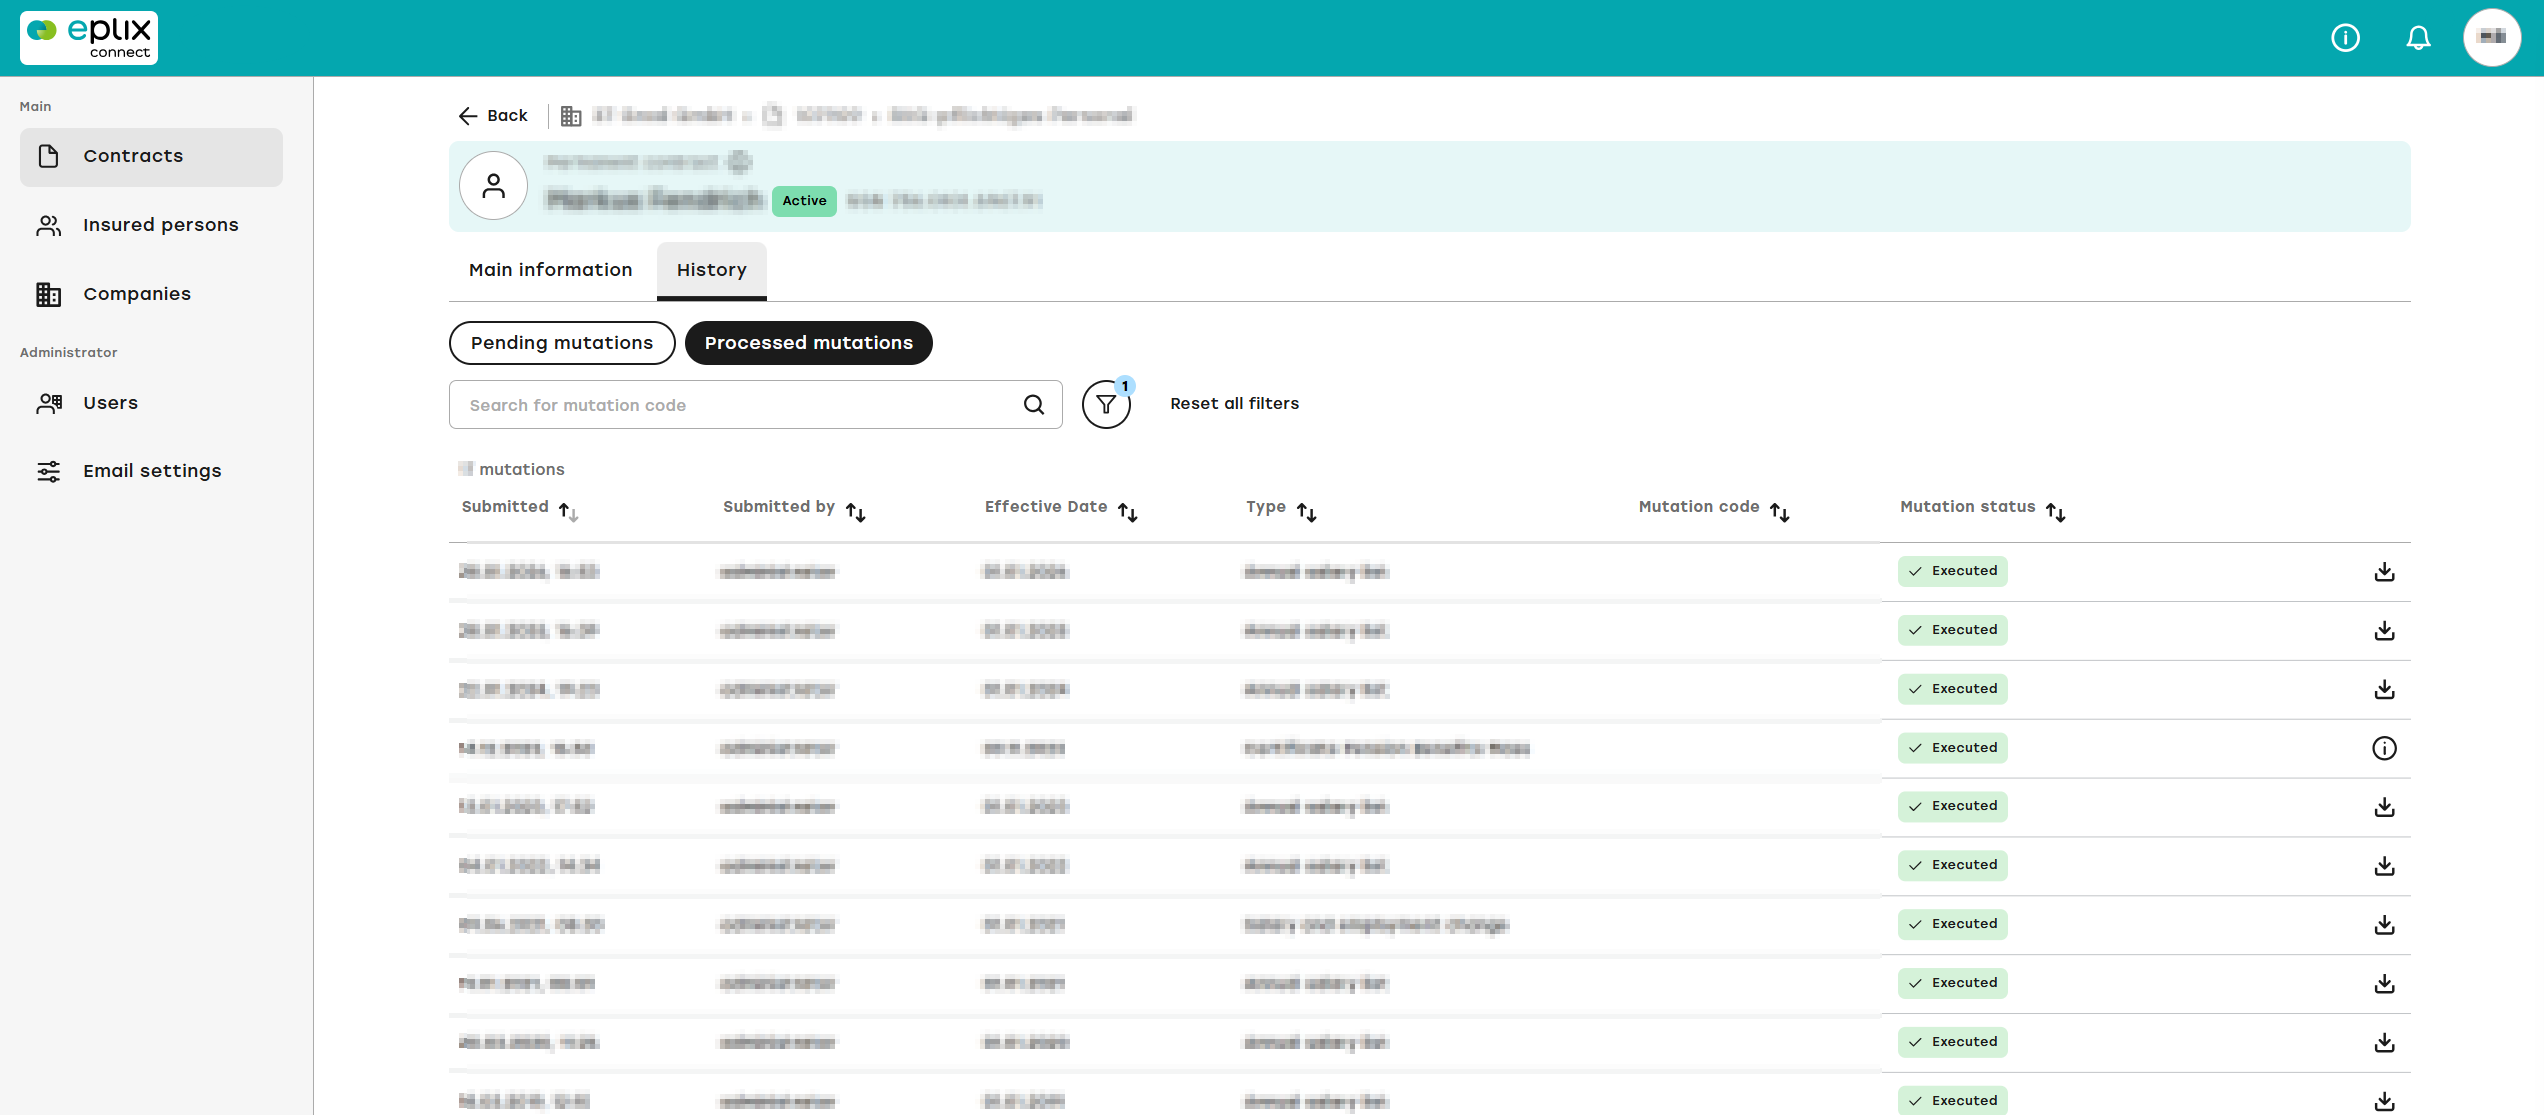Select the History tab
Image resolution: width=2544 pixels, height=1115 pixels.
click(x=712, y=270)
